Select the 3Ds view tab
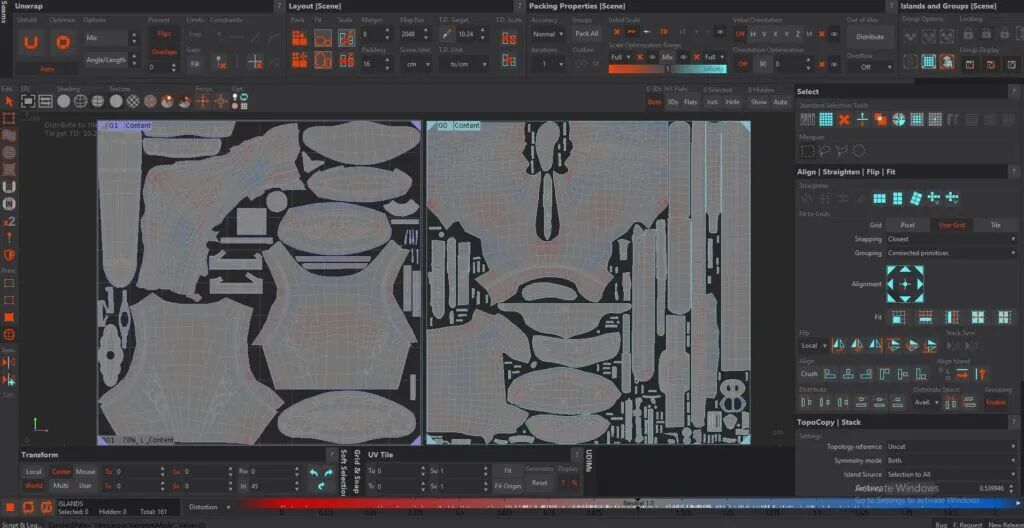1024x528 pixels. click(673, 102)
